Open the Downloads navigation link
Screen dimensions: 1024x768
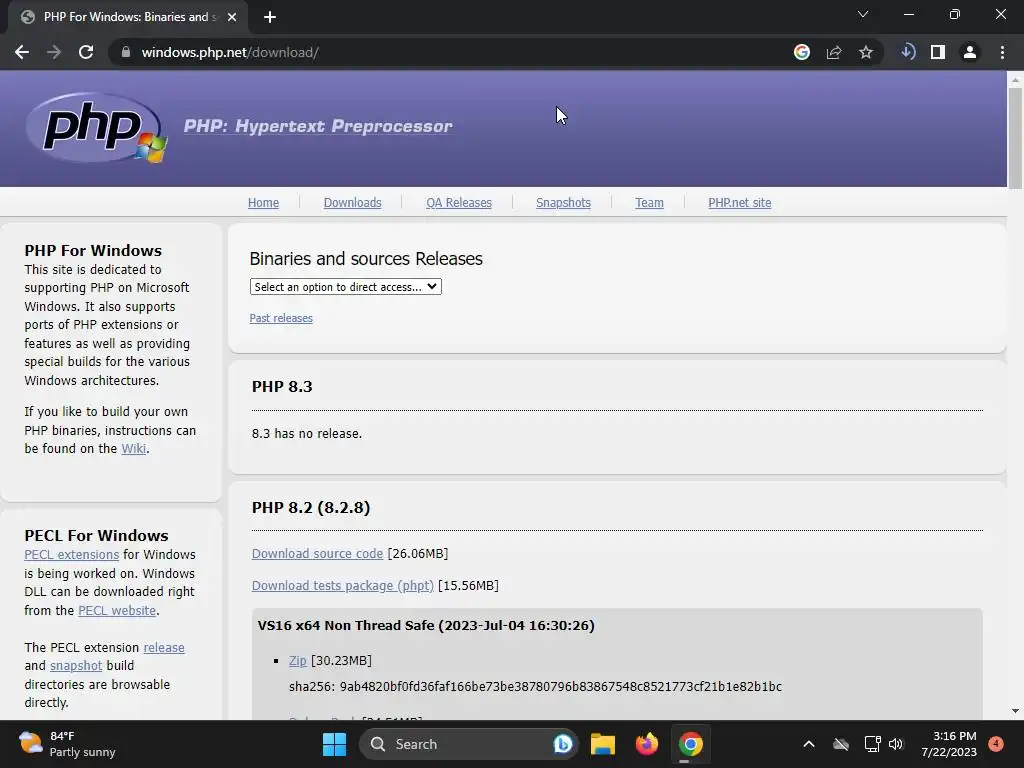353,203
